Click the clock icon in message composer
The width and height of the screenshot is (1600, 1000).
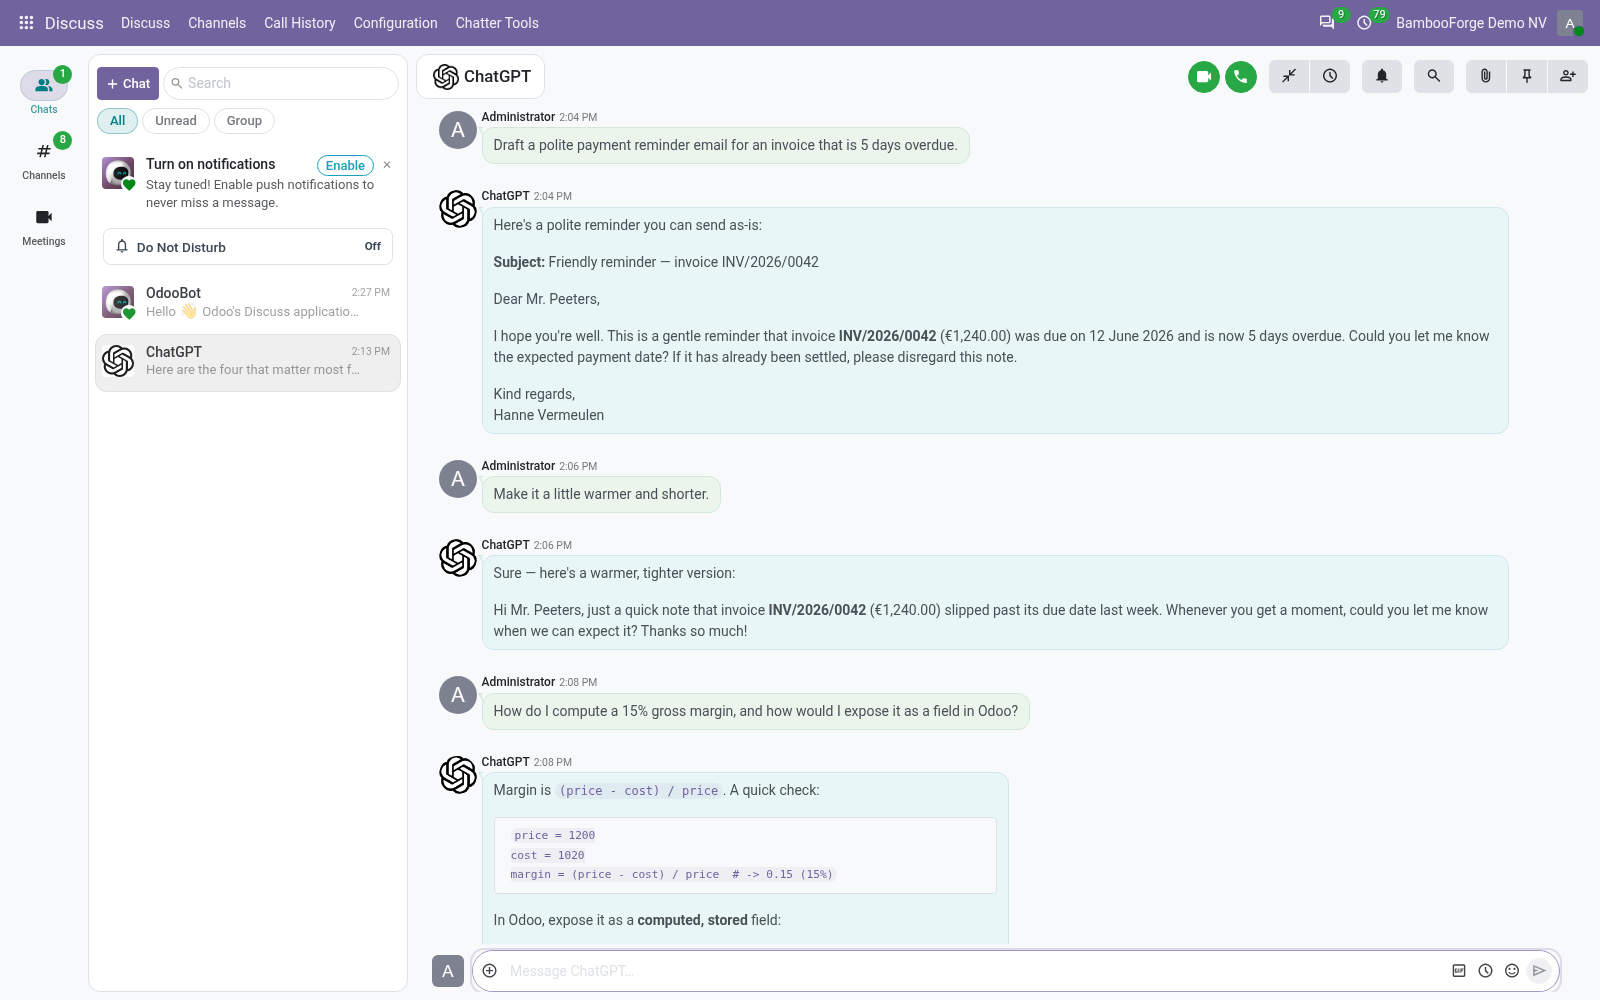[x=1486, y=971]
